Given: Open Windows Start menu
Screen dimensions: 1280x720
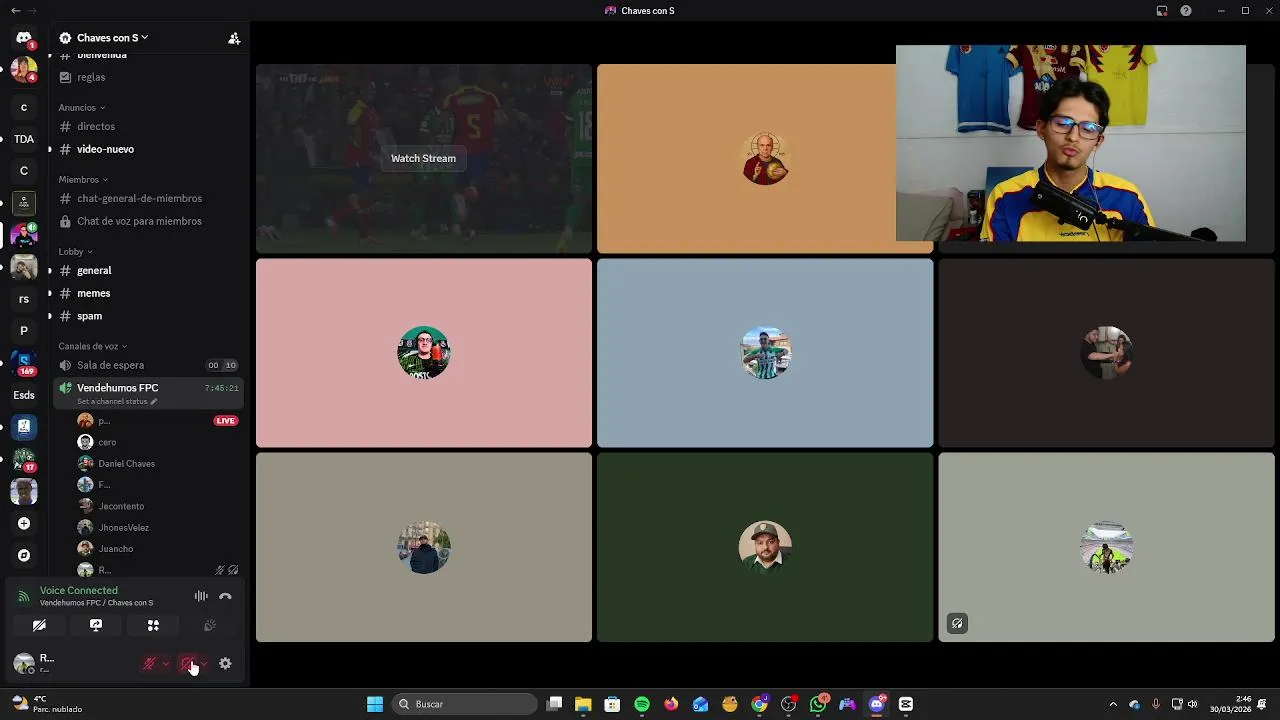Looking at the screenshot, I should [x=375, y=704].
